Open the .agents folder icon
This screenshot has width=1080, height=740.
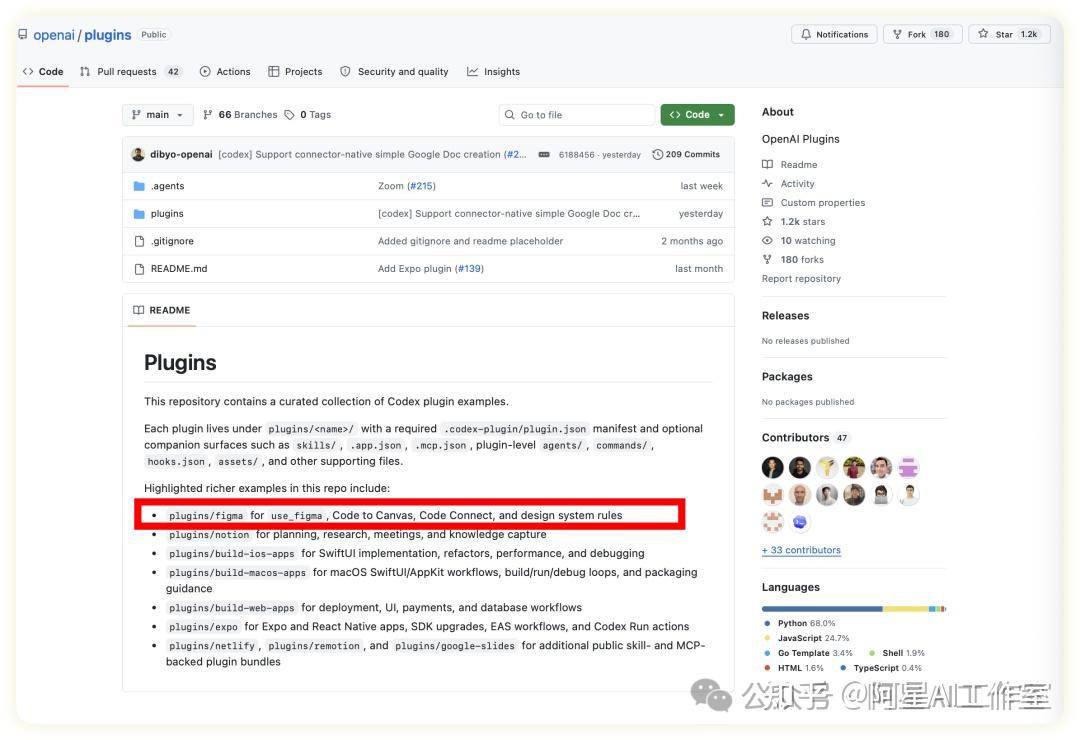(139, 186)
